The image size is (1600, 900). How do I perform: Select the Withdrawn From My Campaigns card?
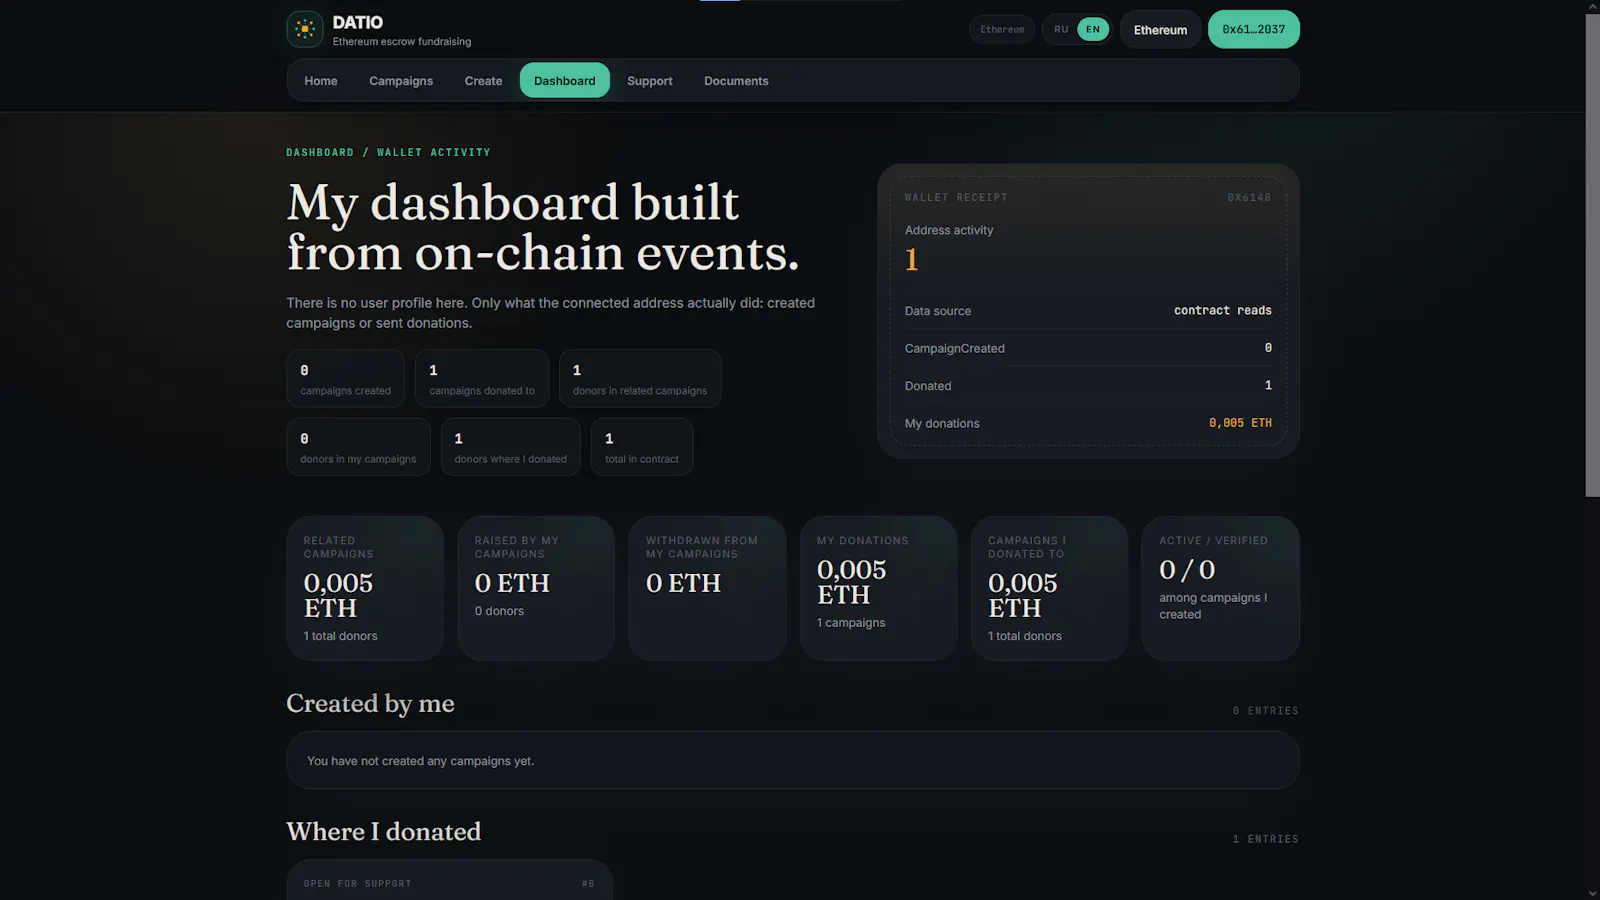click(707, 588)
